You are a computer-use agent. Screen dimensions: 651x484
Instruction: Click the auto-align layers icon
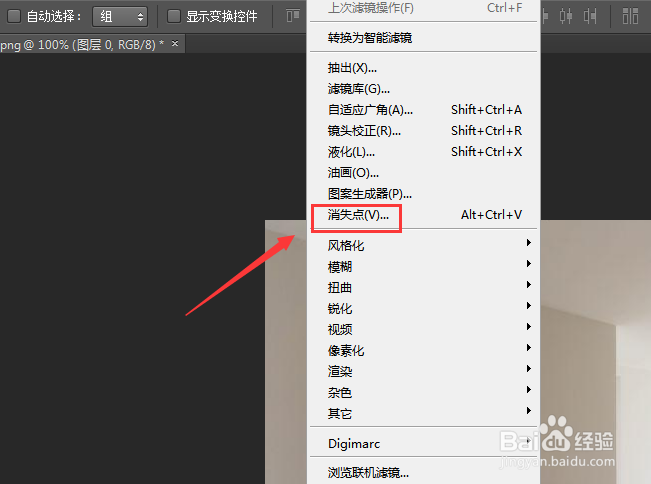pyautogui.click(x=630, y=16)
